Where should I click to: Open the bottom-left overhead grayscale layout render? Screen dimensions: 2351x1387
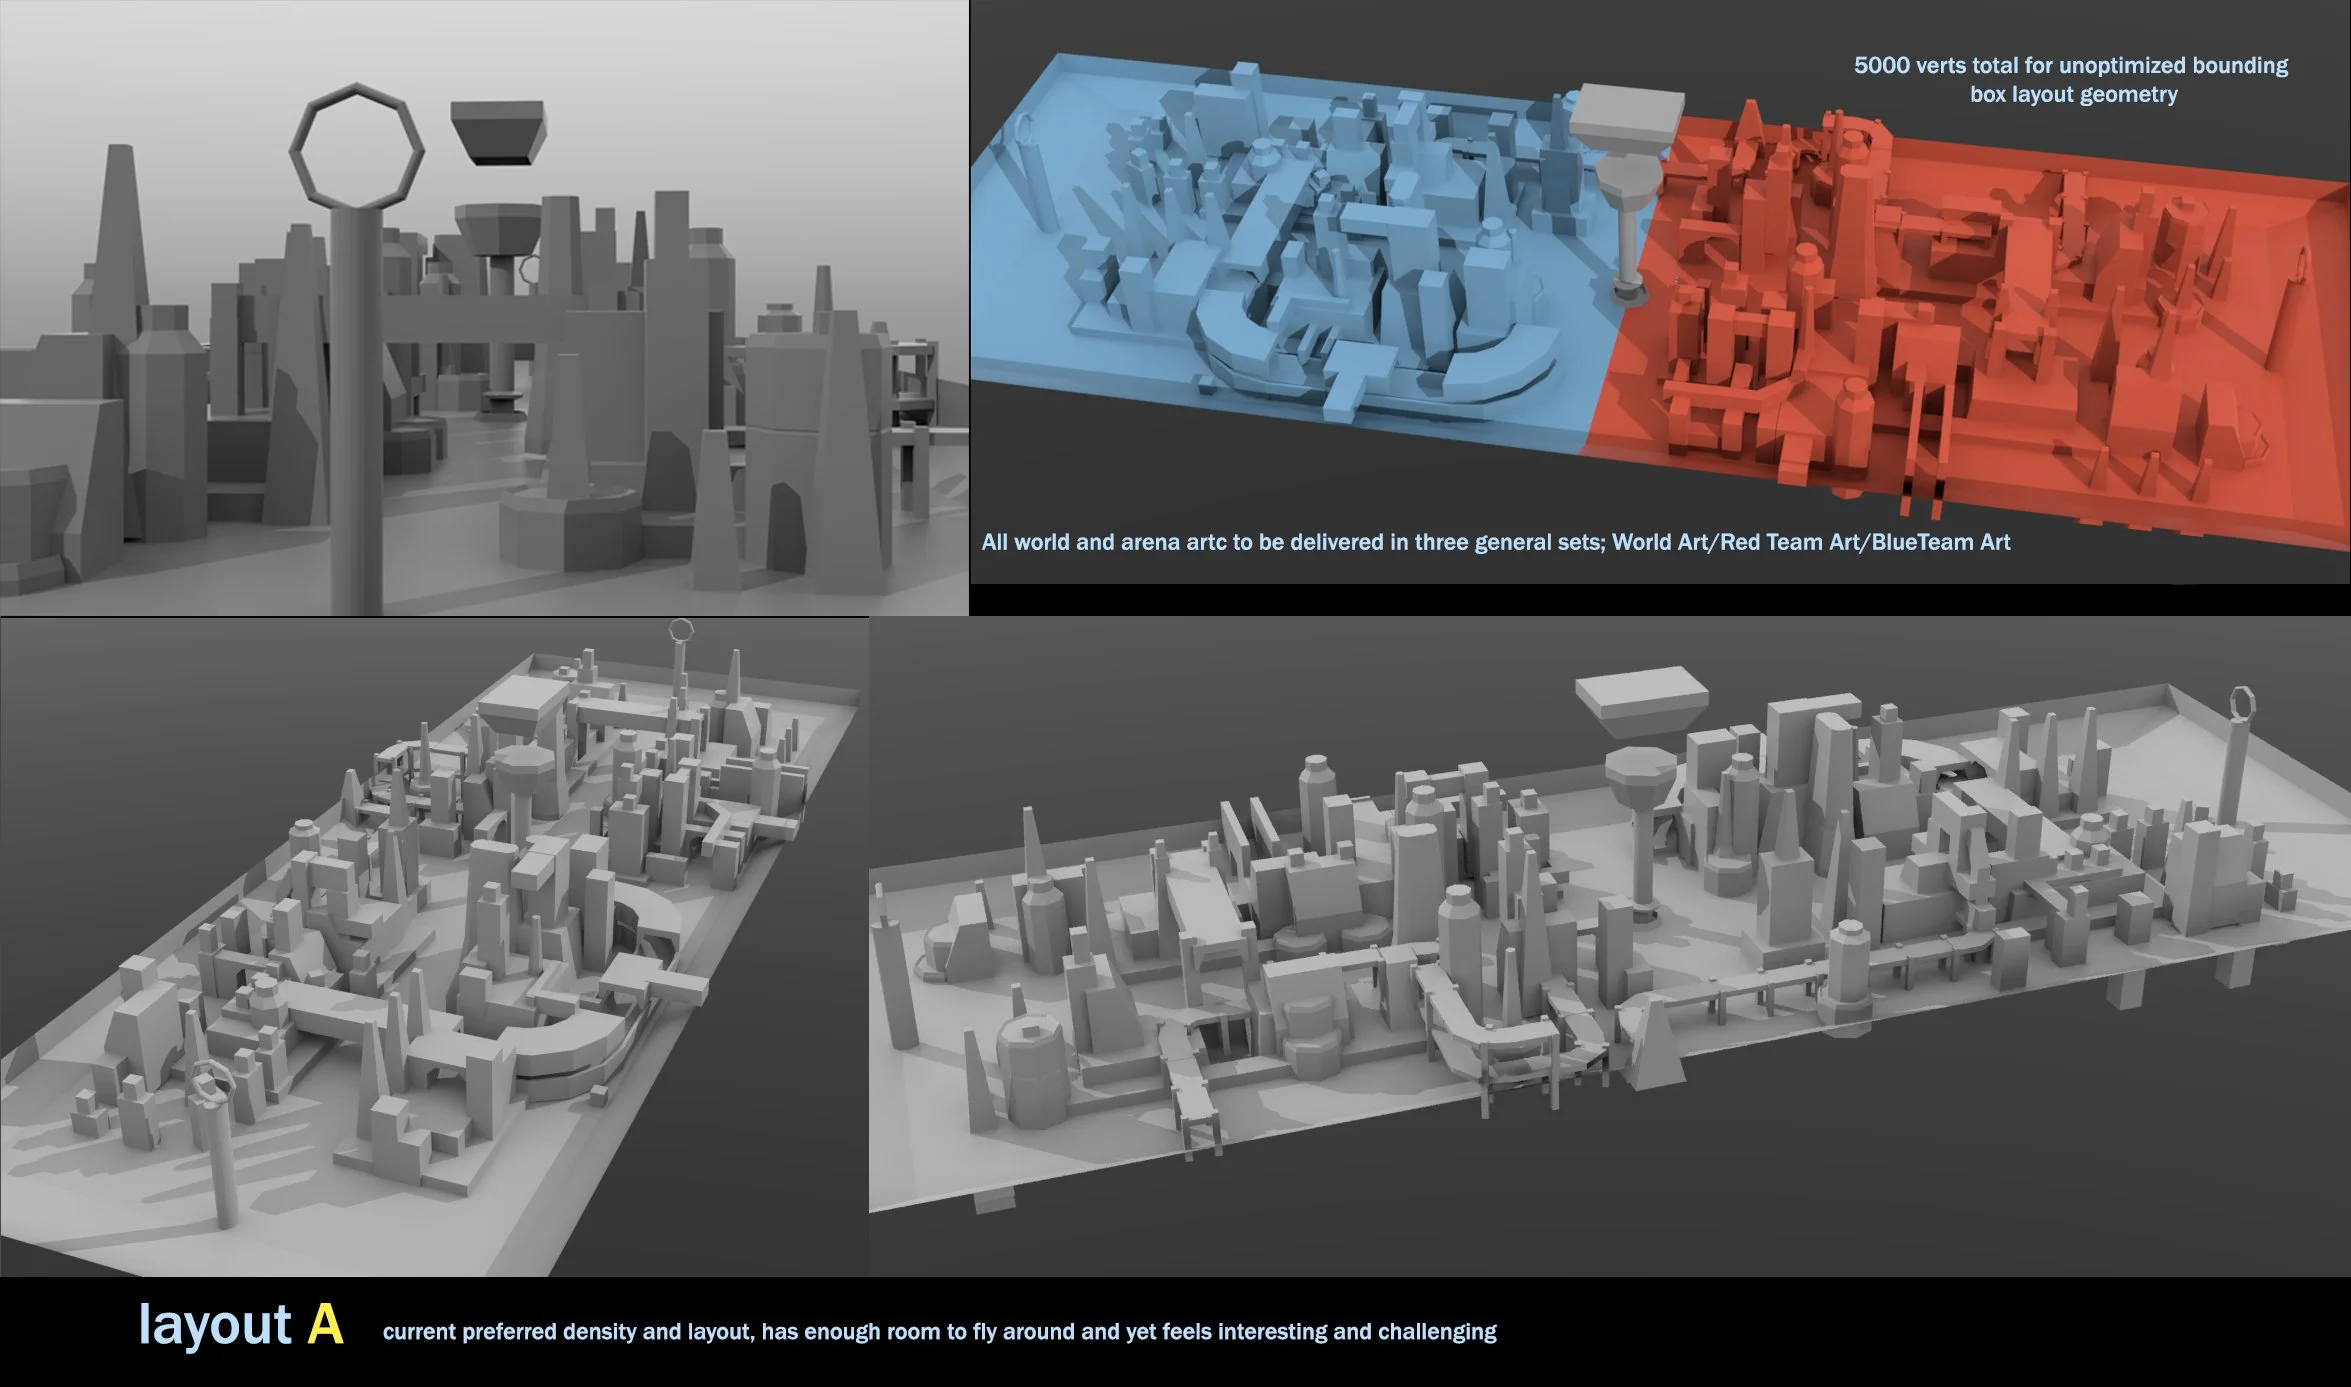click(434, 947)
